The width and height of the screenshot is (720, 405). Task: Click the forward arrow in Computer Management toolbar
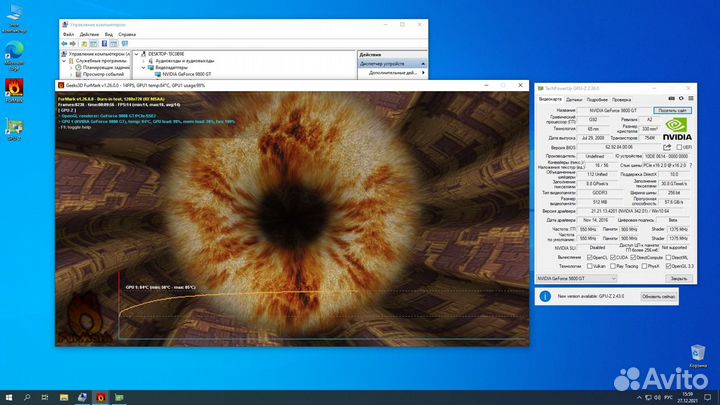click(73, 44)
